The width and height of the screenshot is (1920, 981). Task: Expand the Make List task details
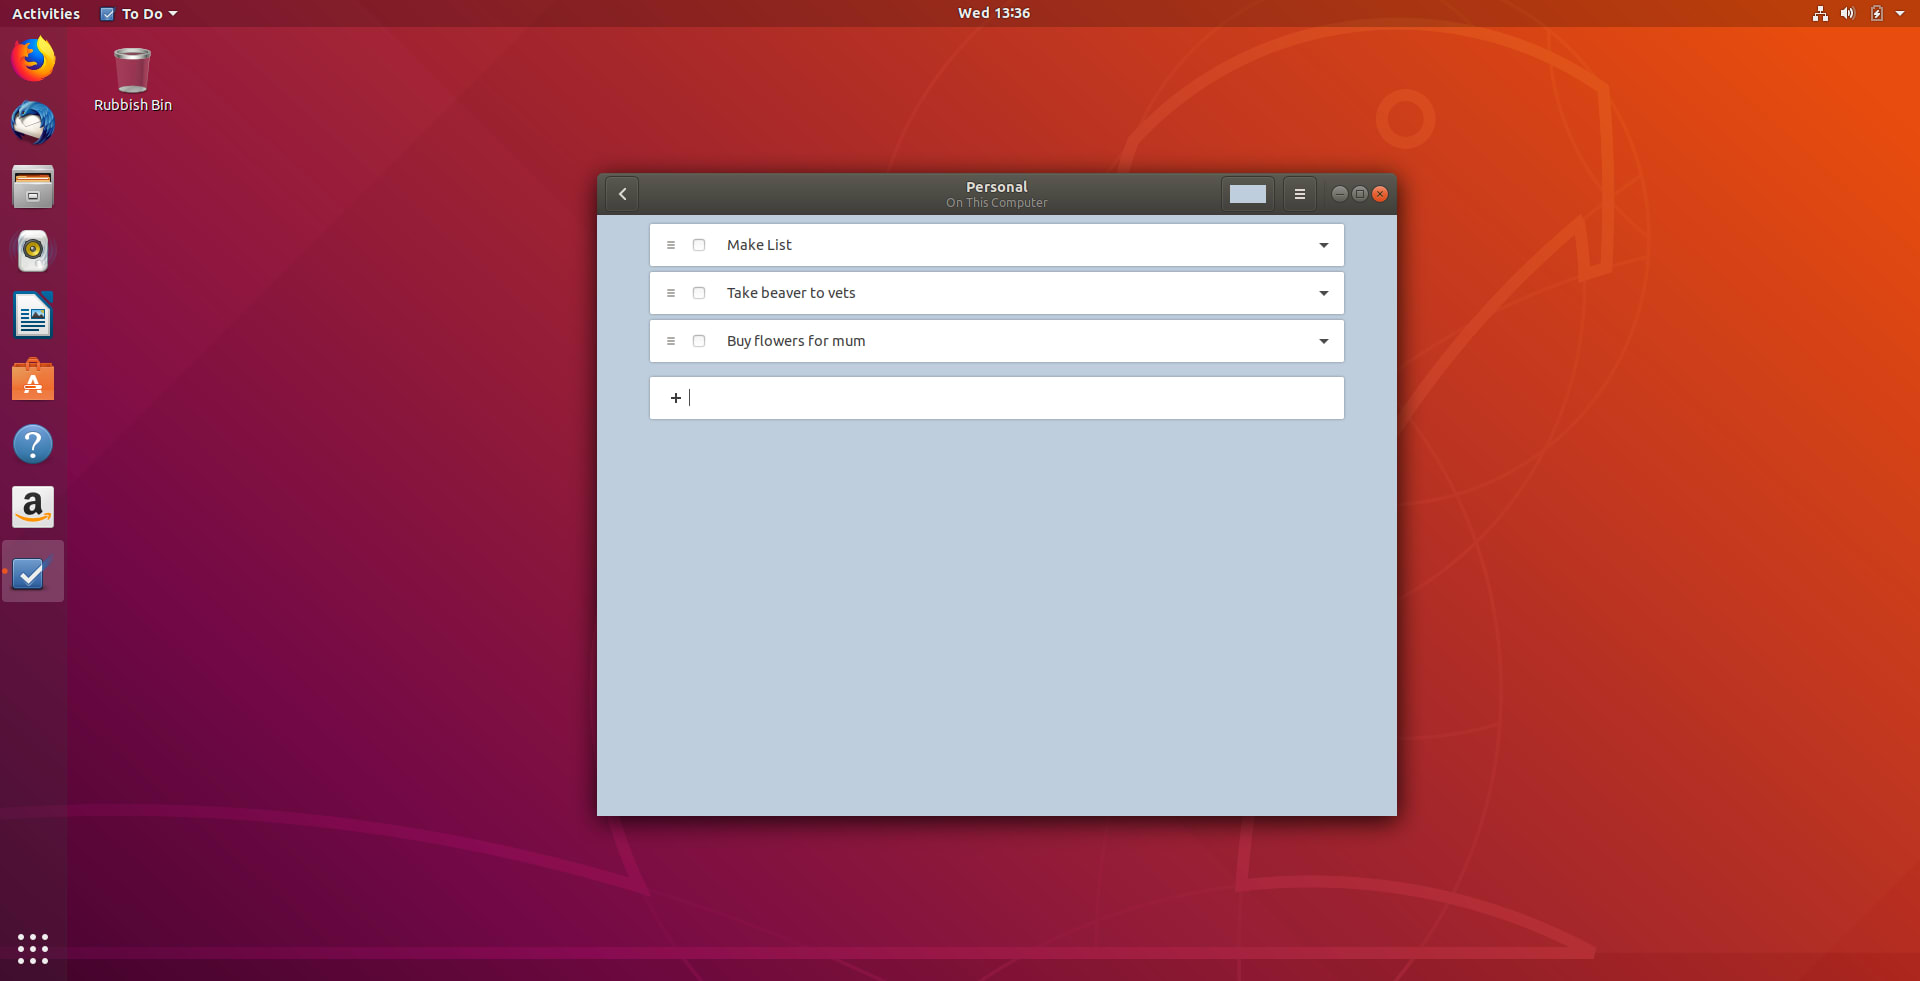pos(1323,245)
